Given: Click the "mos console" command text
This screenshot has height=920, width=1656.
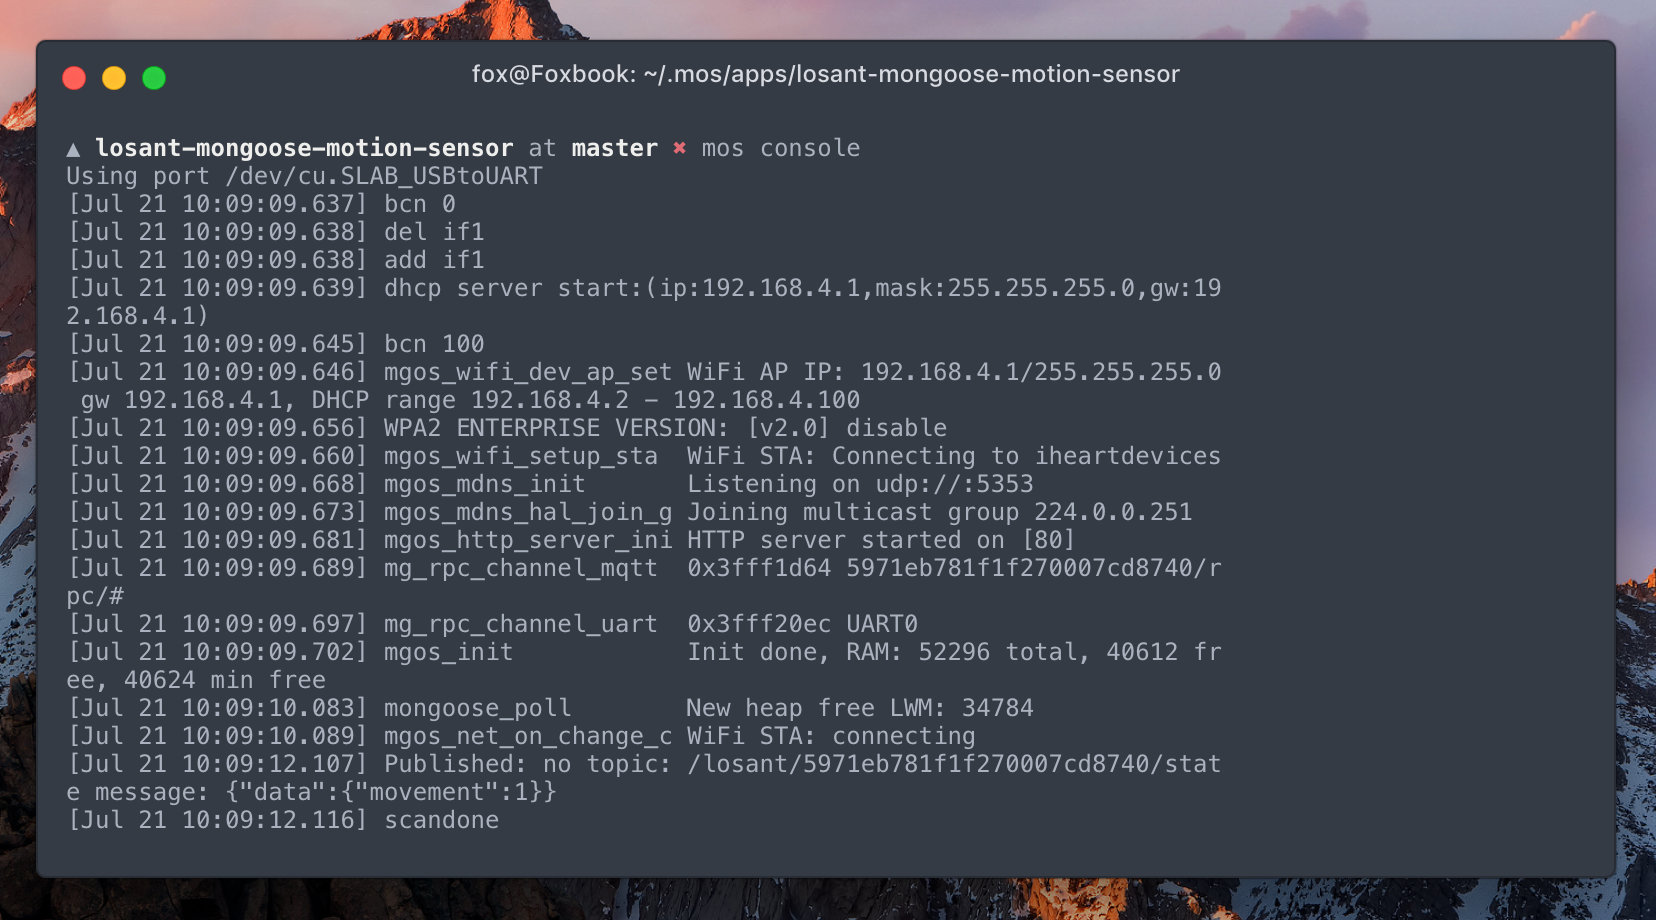Looking at the screenshot, I should [x=780, y=148].
